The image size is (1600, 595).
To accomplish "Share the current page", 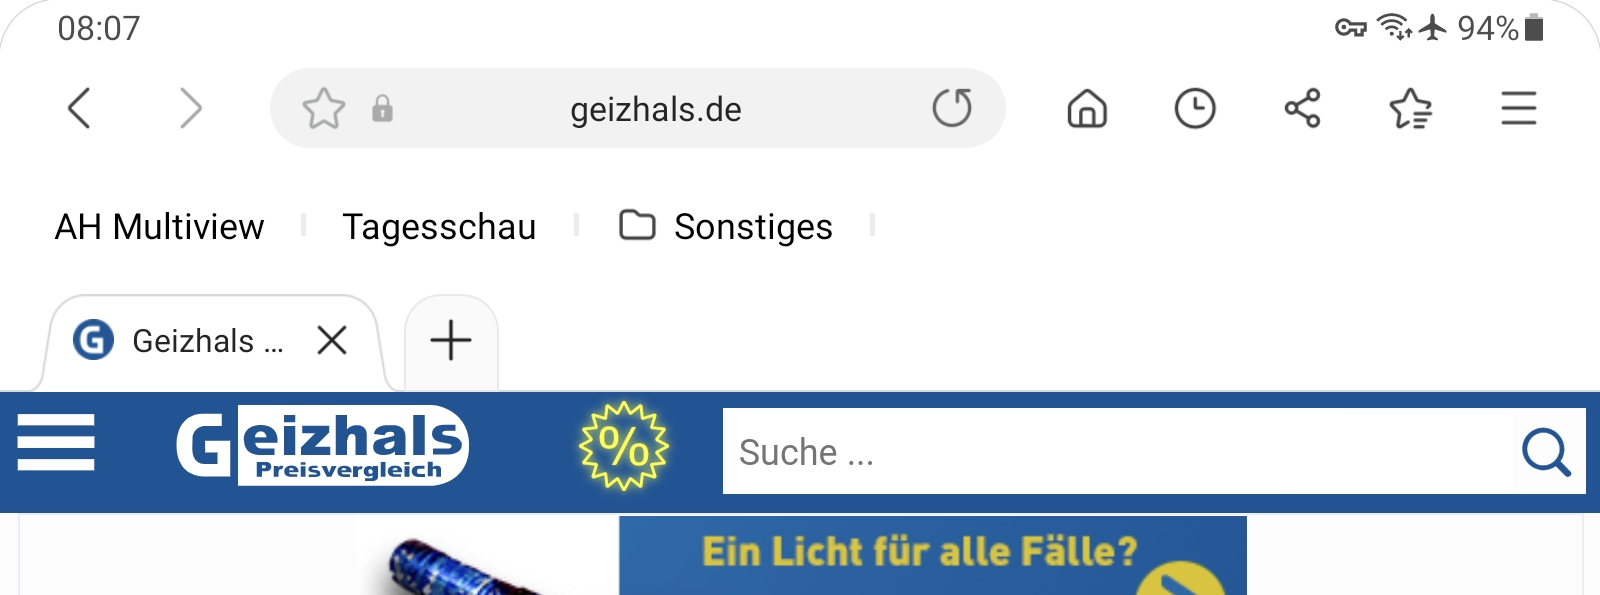I will 1303,108.
